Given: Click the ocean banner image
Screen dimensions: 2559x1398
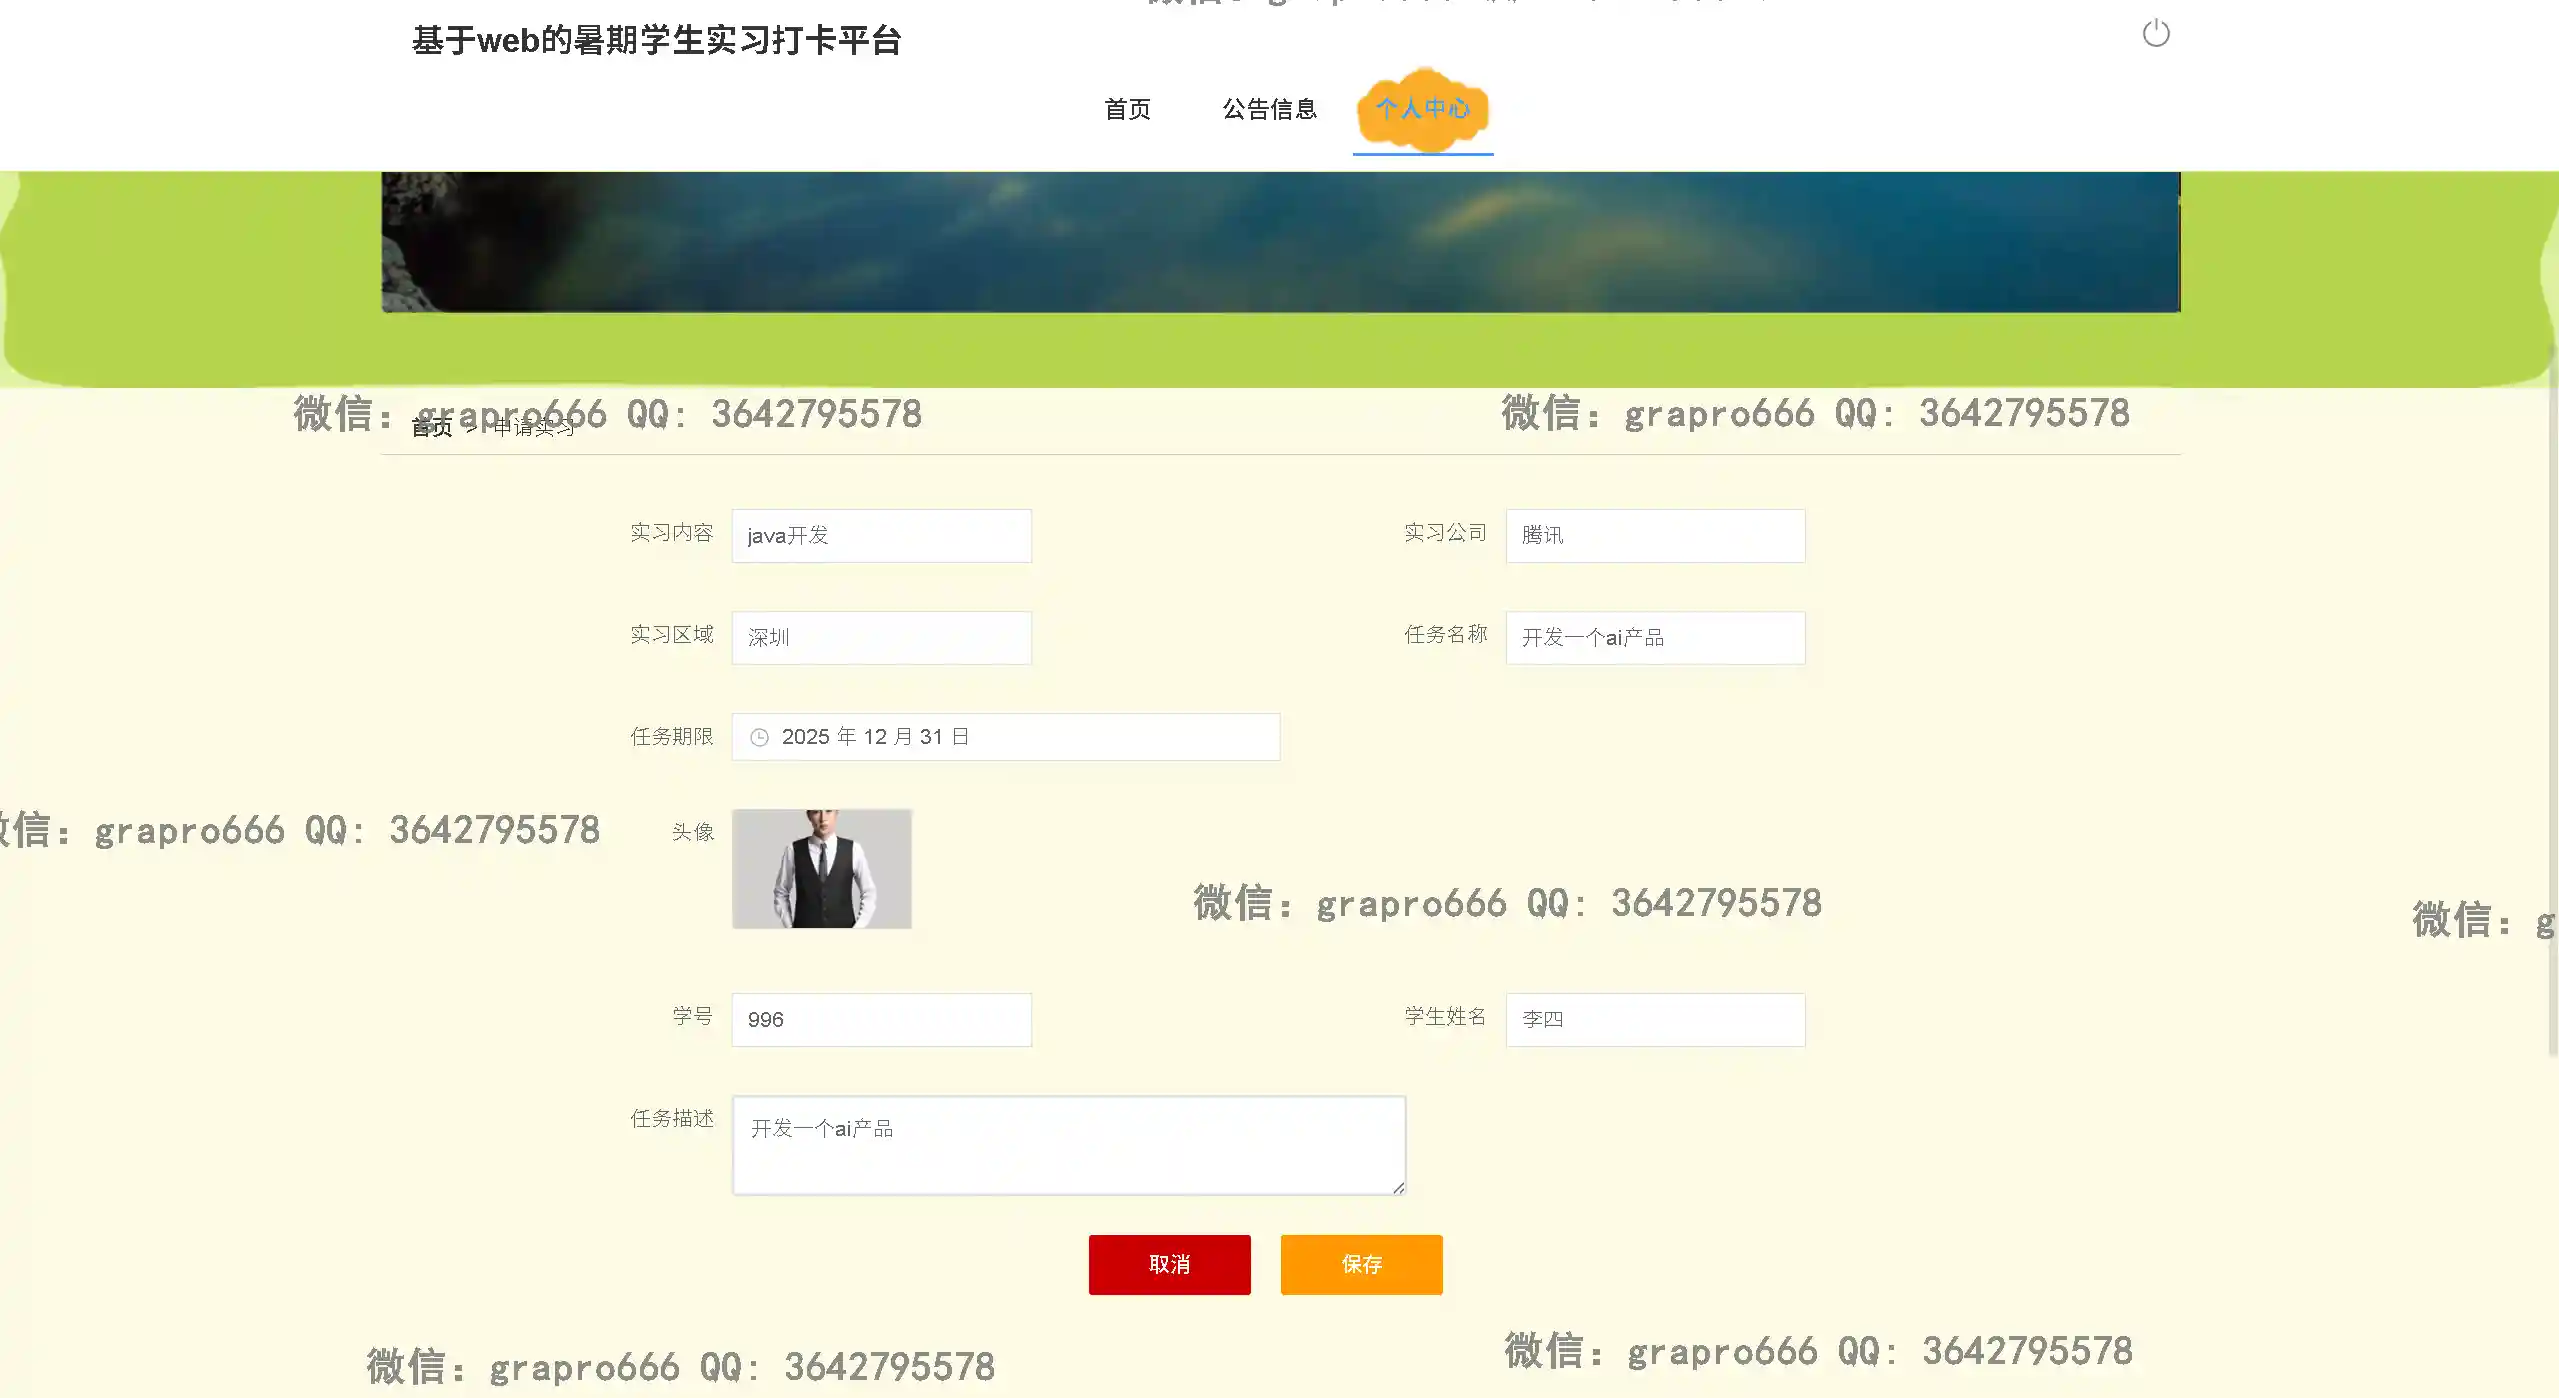Looking at the screenshot, I should [1280, 242].
